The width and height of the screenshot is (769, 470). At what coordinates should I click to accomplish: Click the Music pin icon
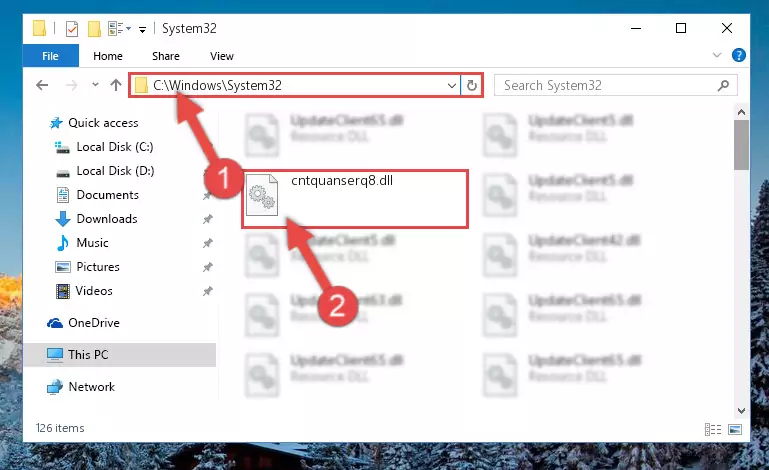pyautogui.click(x=208, y=243)
